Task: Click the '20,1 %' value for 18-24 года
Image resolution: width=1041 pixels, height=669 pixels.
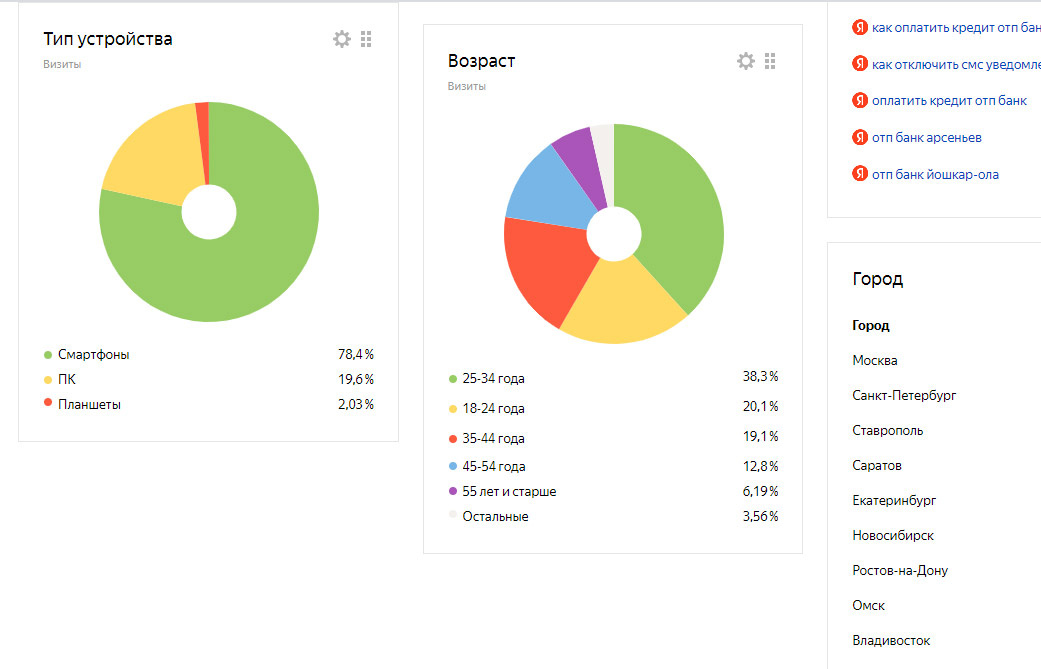Action: (x=760, y=406)
